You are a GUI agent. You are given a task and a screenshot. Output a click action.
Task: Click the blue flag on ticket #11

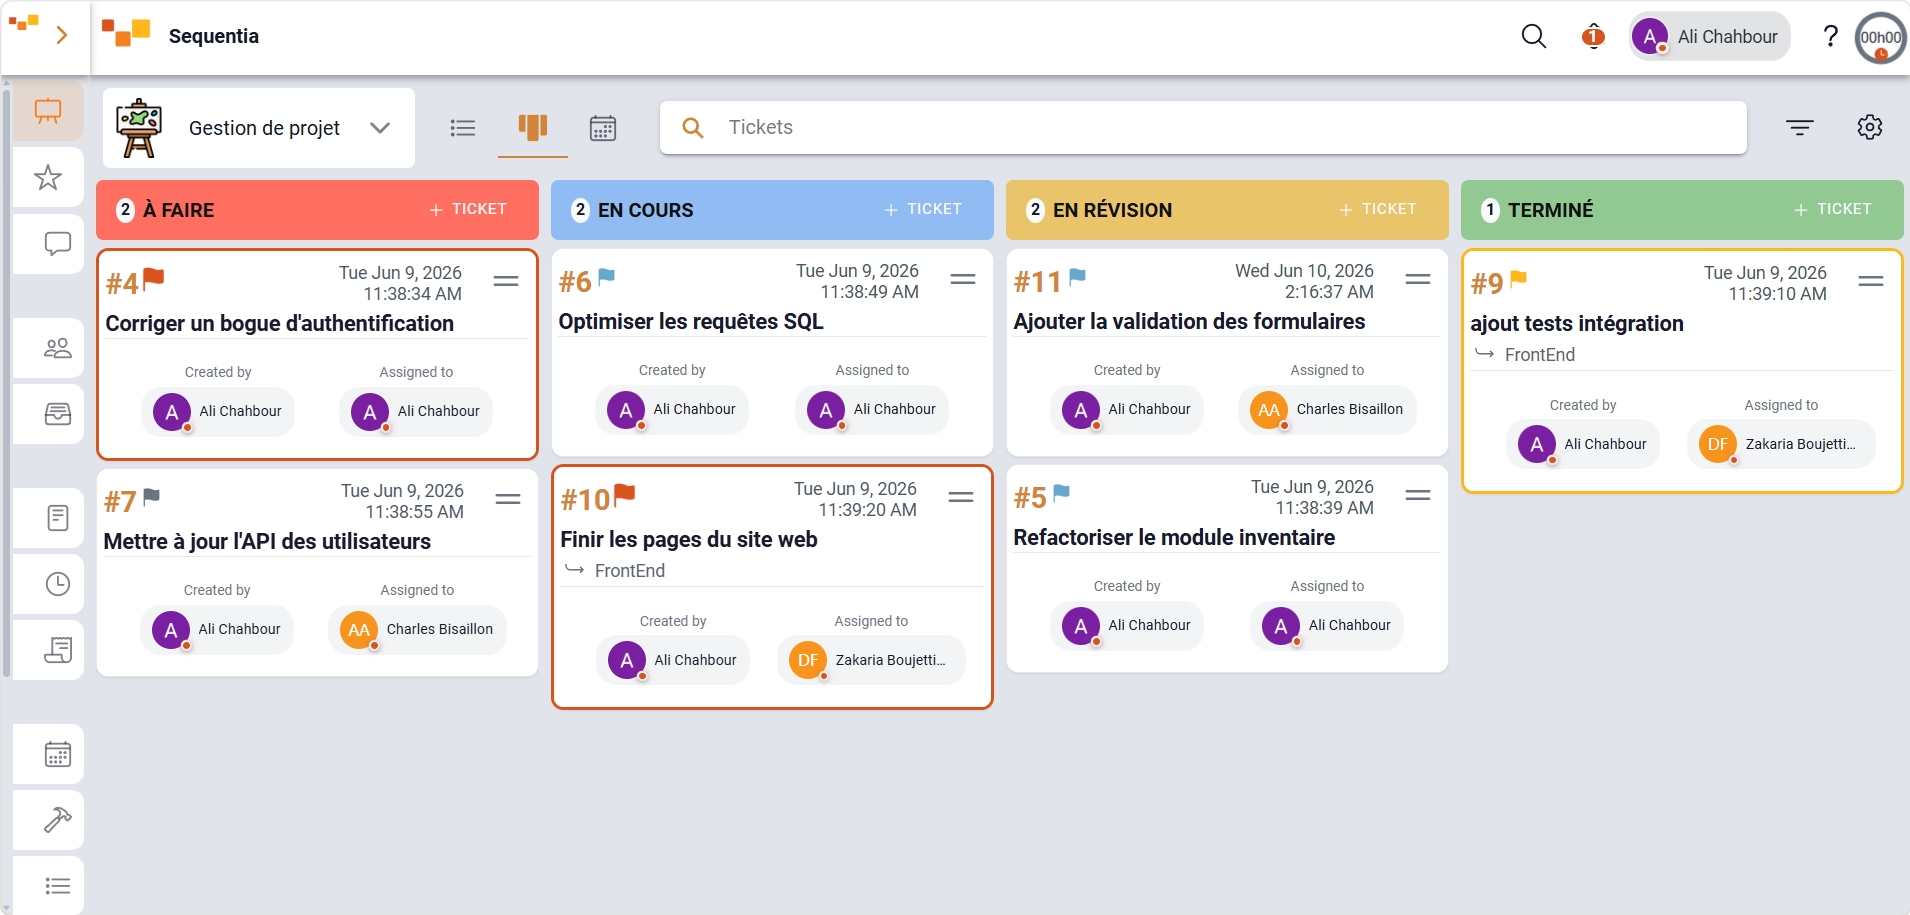(x=1077, y=277)
